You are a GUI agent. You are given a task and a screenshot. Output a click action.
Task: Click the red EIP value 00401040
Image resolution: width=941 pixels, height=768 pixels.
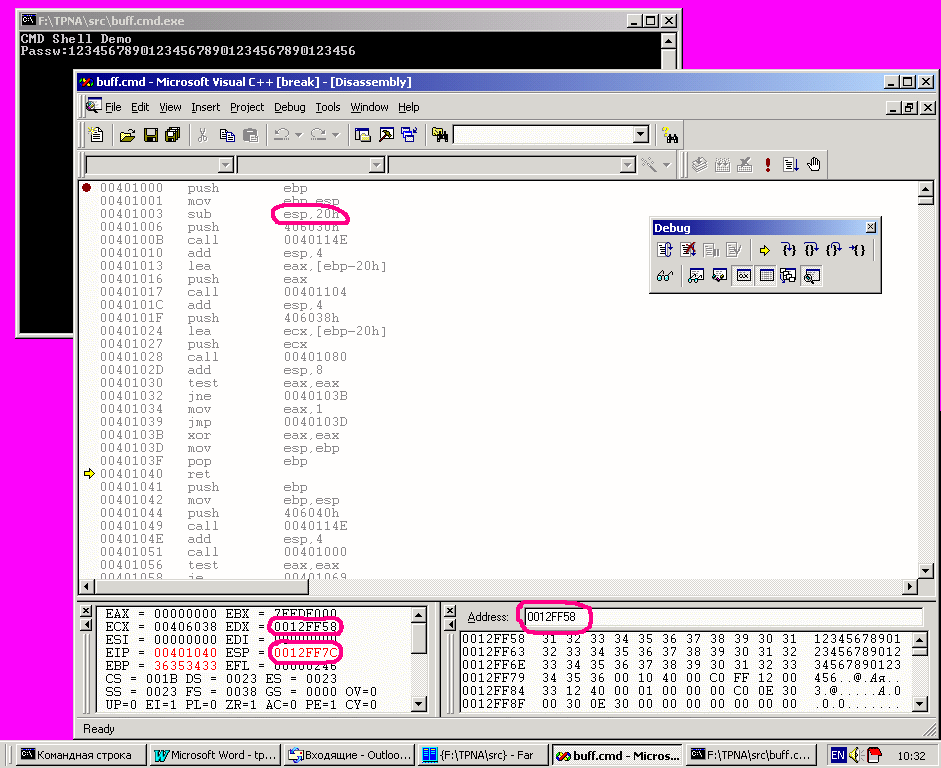coord(185,652)
